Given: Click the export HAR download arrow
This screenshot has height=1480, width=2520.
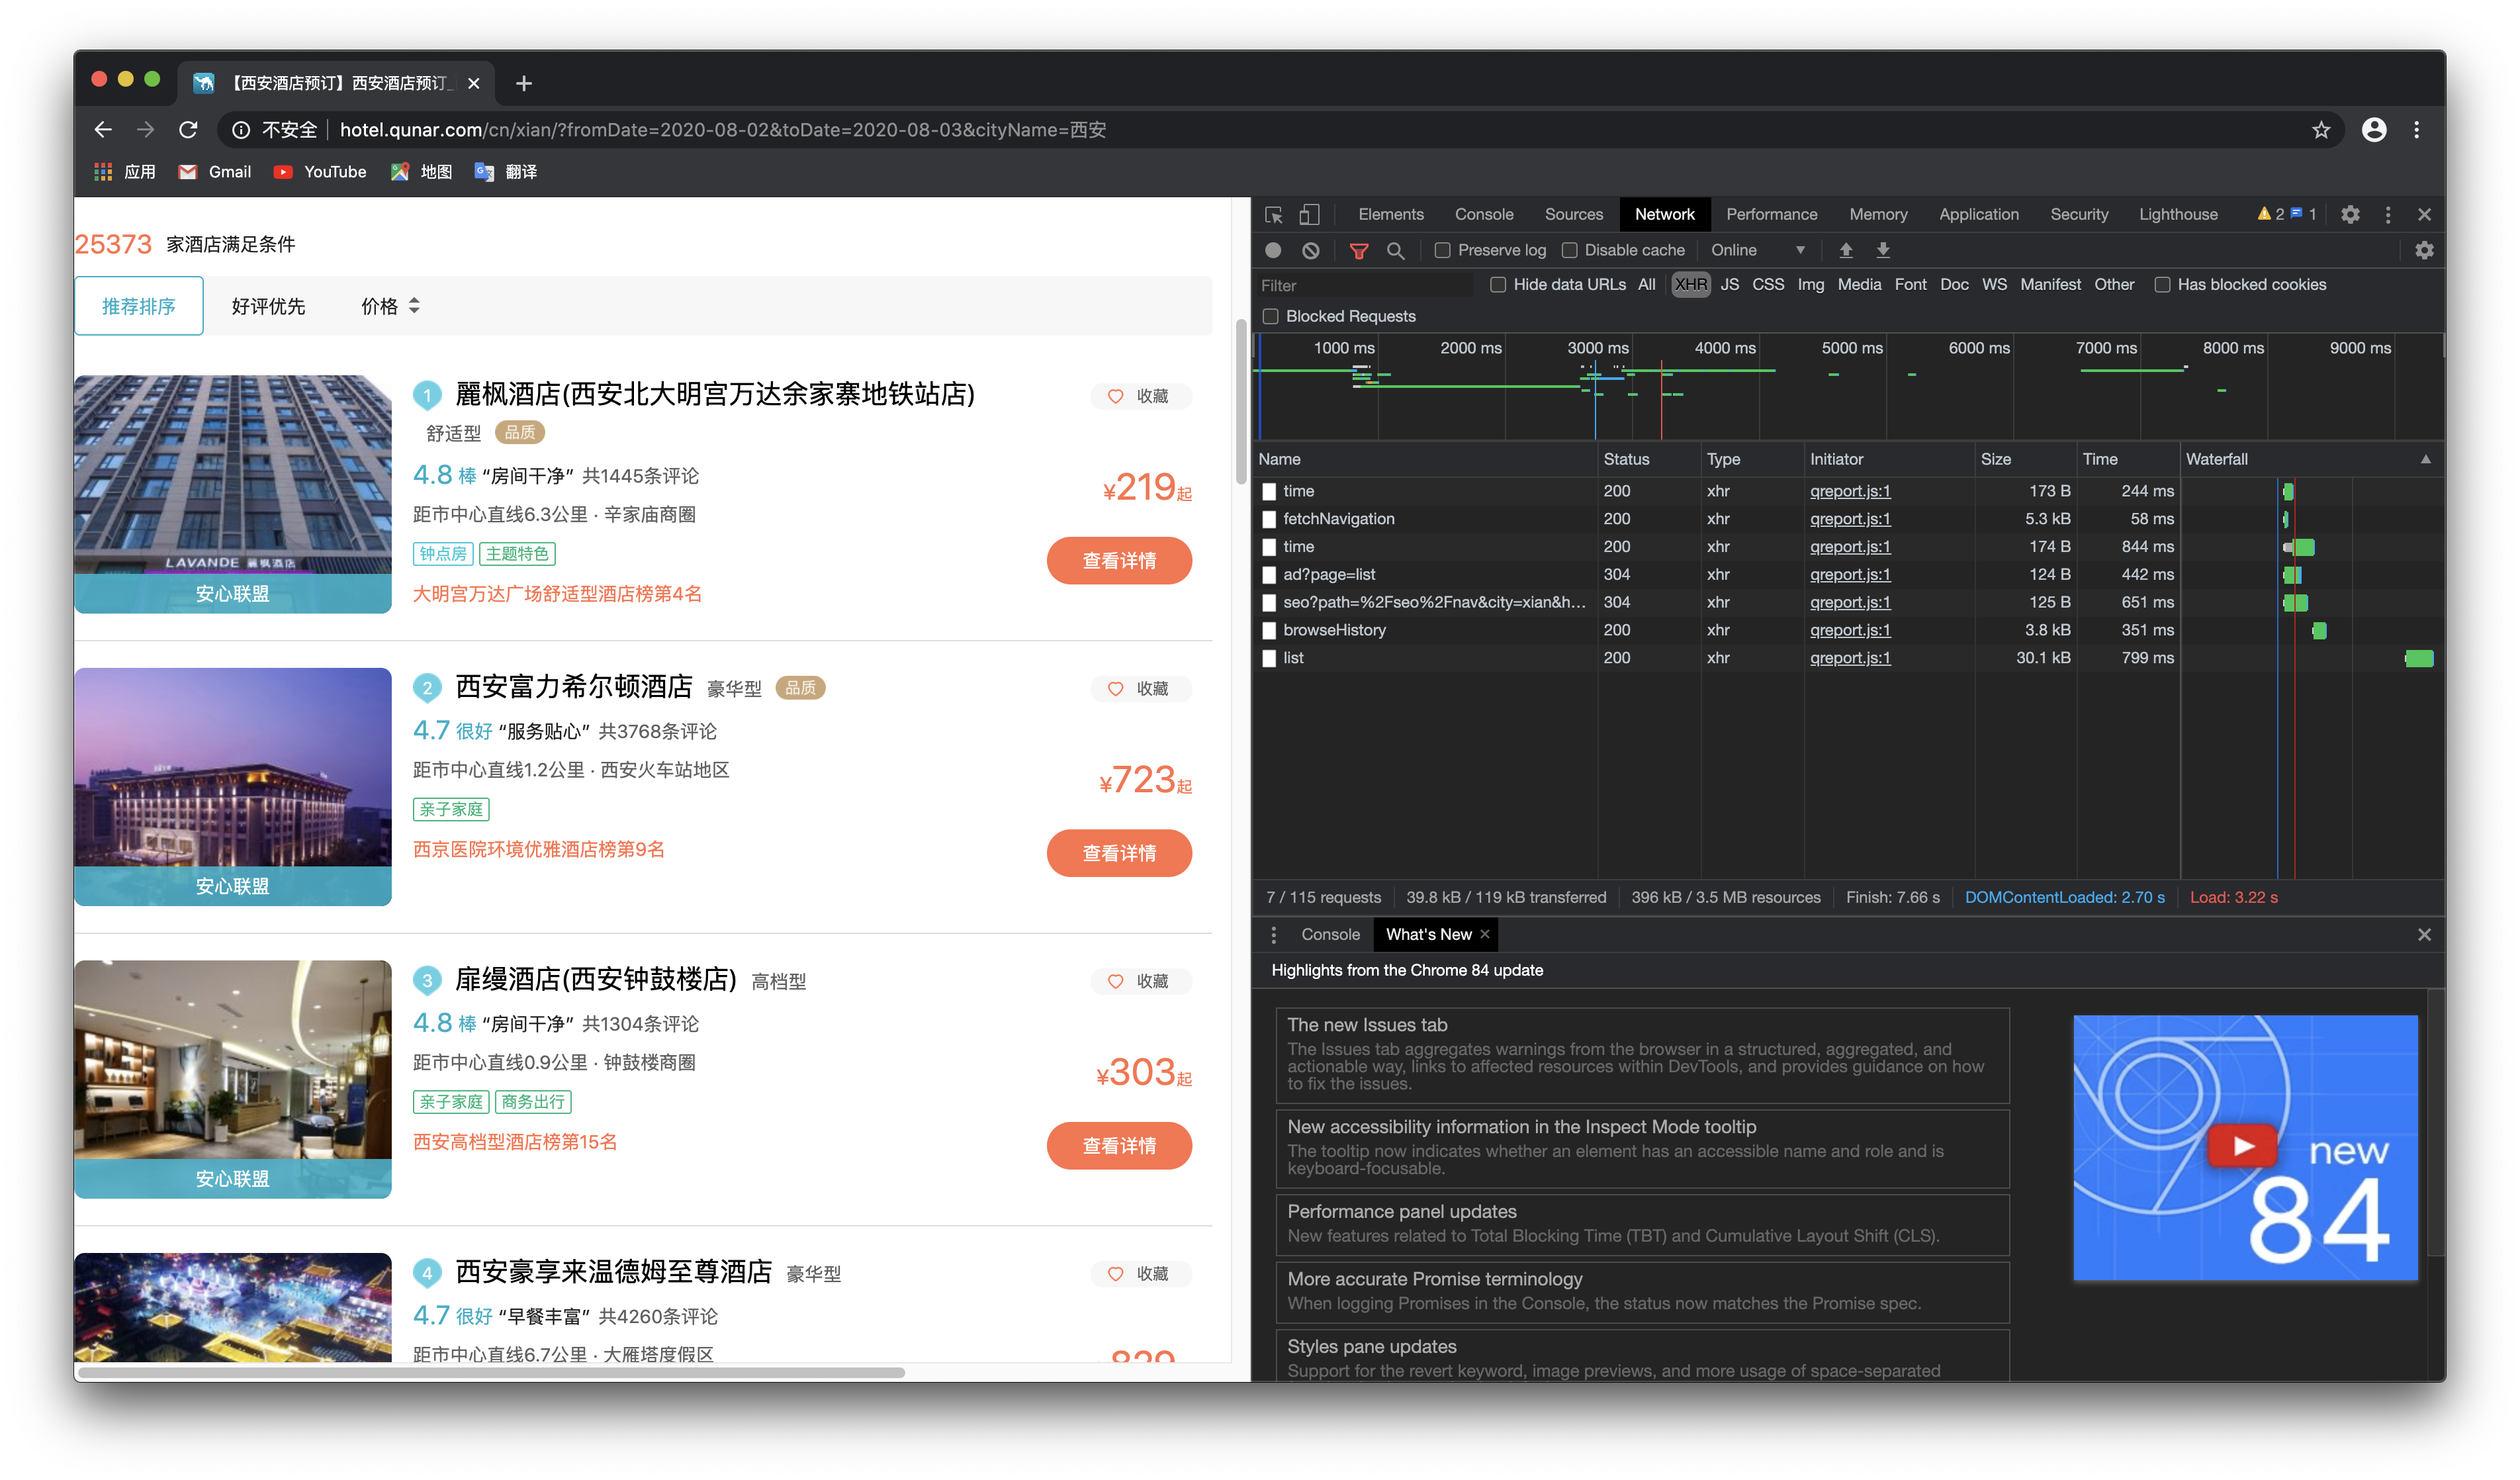Looking at the screenshot, I should (1882, 251).
